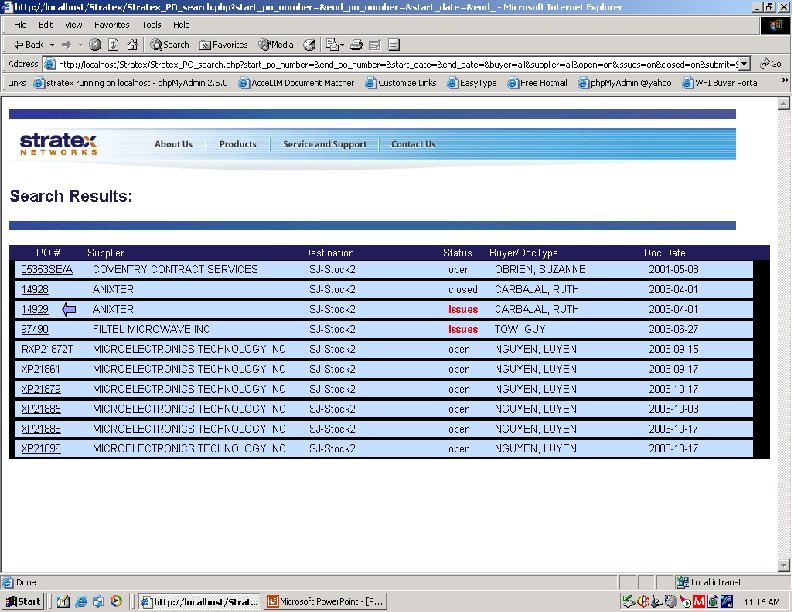The image size is (792, 612).
Task: Open the Contact Us nav item
Action: point(413,144)
